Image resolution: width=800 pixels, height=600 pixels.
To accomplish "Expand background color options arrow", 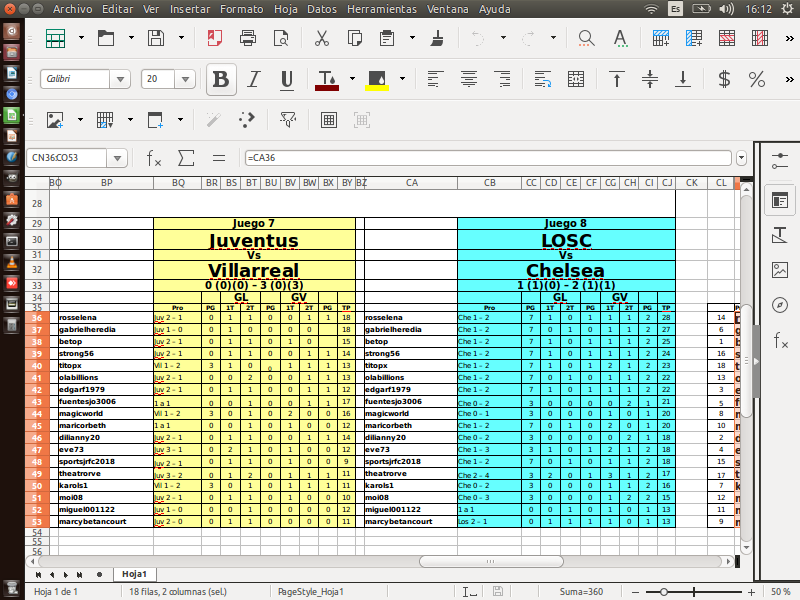I will pyautogui.click(x=402, y=79).
